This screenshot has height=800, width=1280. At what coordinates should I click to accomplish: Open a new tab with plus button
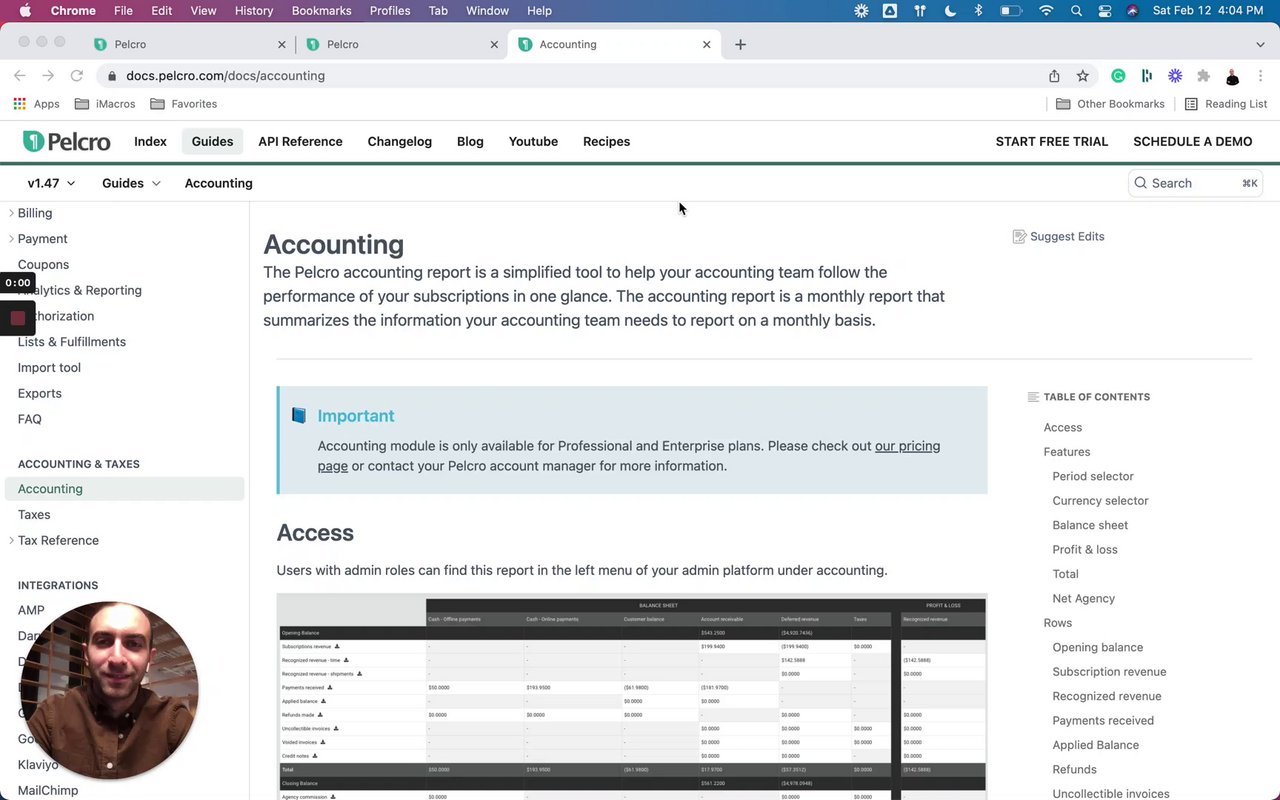coord(740,44)
